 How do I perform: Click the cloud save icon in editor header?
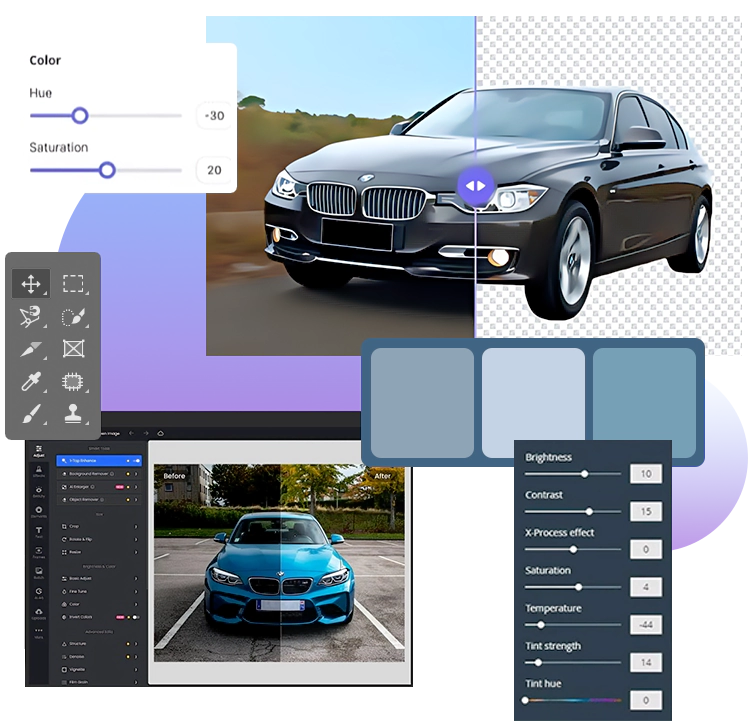pos(161,433)
